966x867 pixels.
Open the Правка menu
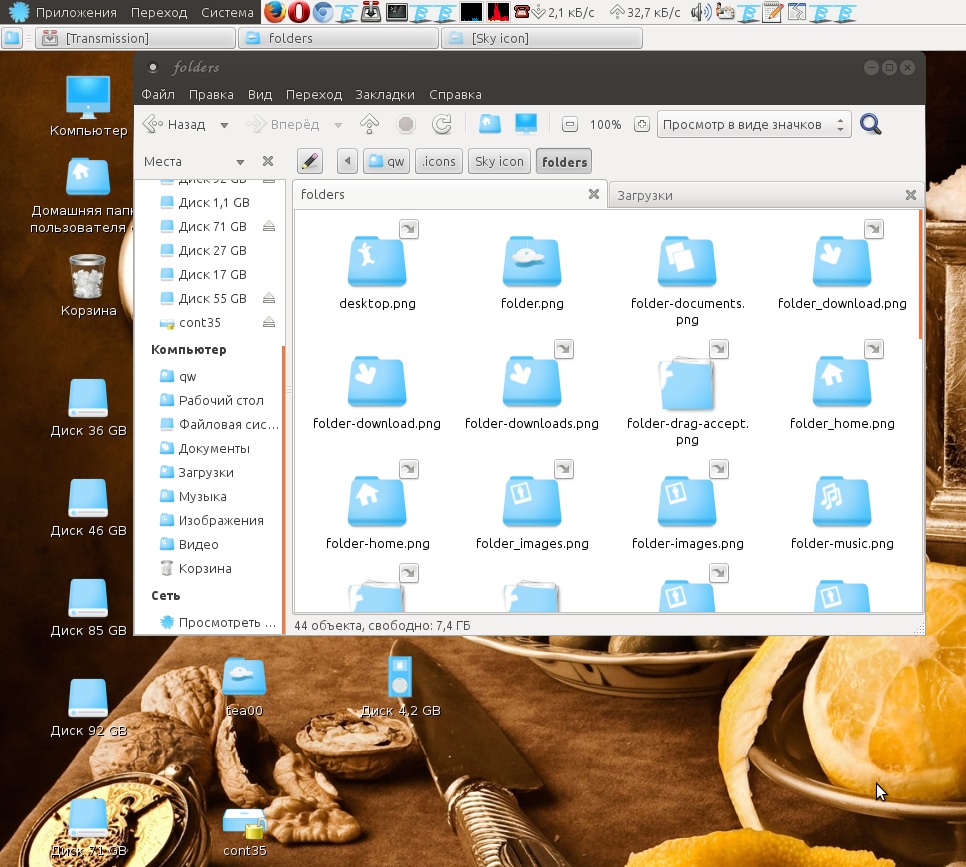pos(211,94)
